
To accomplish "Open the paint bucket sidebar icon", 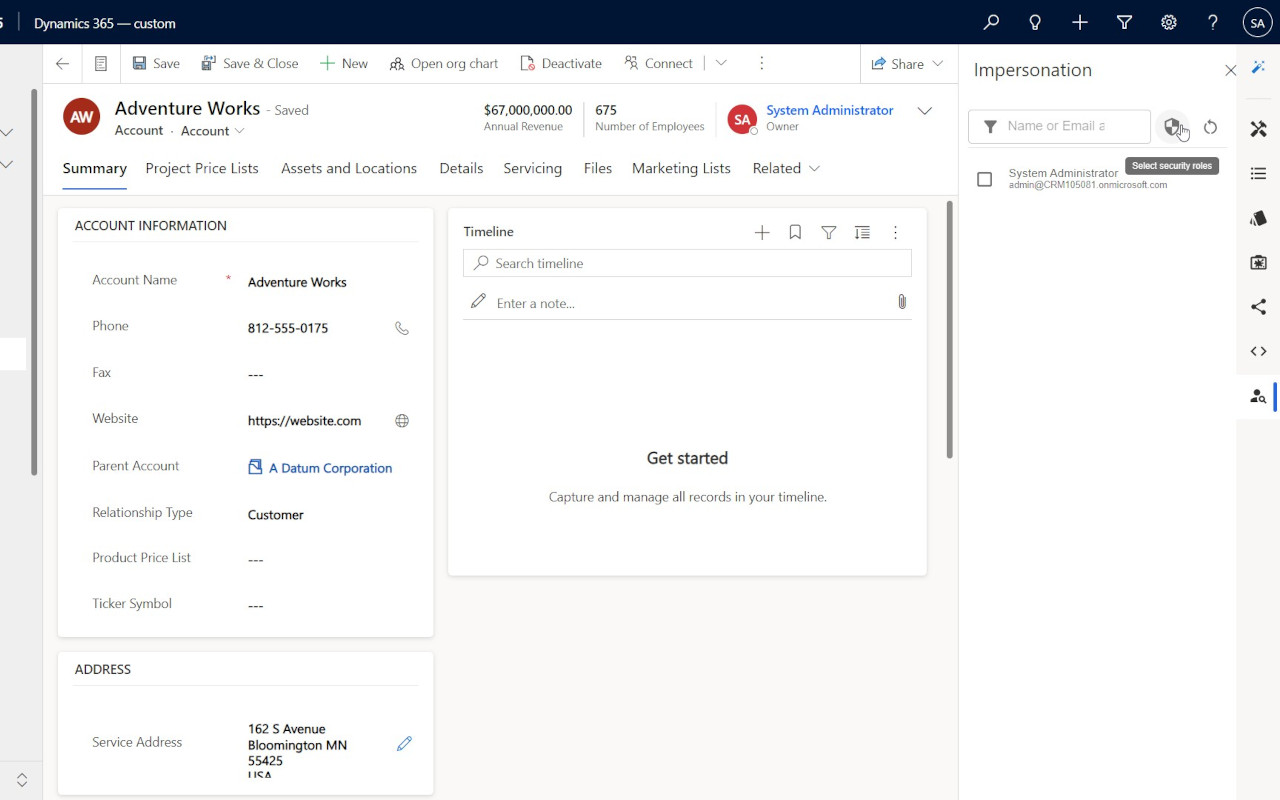I will (x=1258, y=218).
